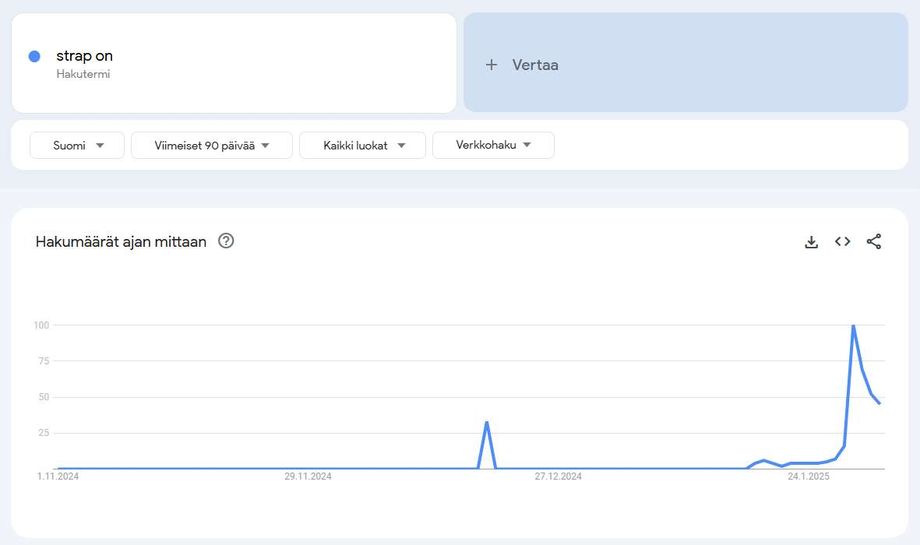
Task: Click the plus icon beside Vertaa
Action: click(x=491, y=65)
